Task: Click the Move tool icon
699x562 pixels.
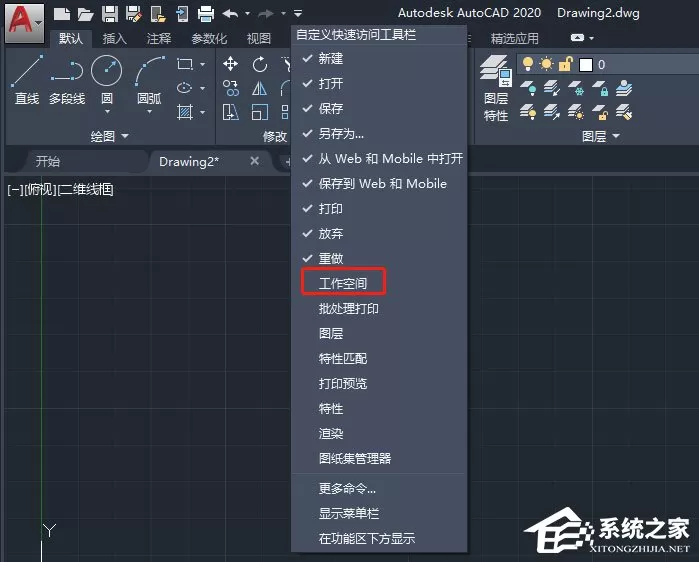Action: [x=230, y=64]
